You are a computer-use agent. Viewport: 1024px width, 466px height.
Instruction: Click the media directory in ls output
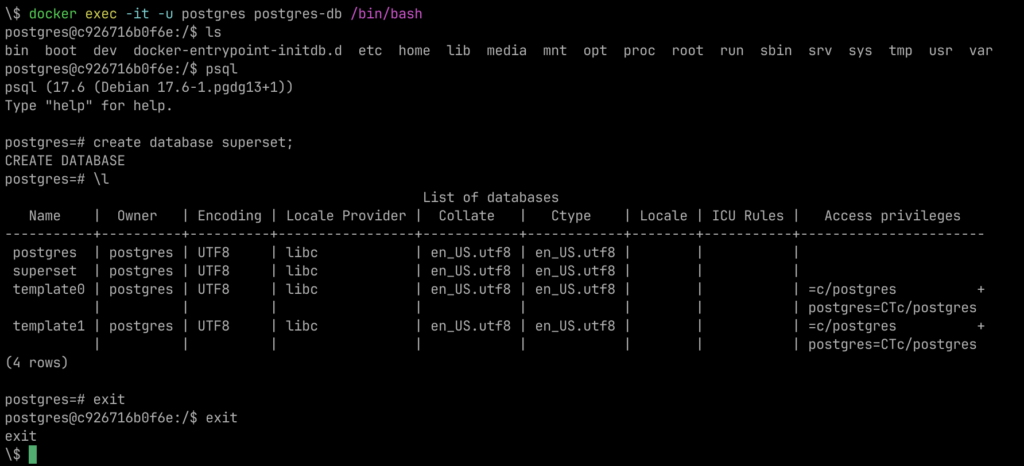click(506, 50)
